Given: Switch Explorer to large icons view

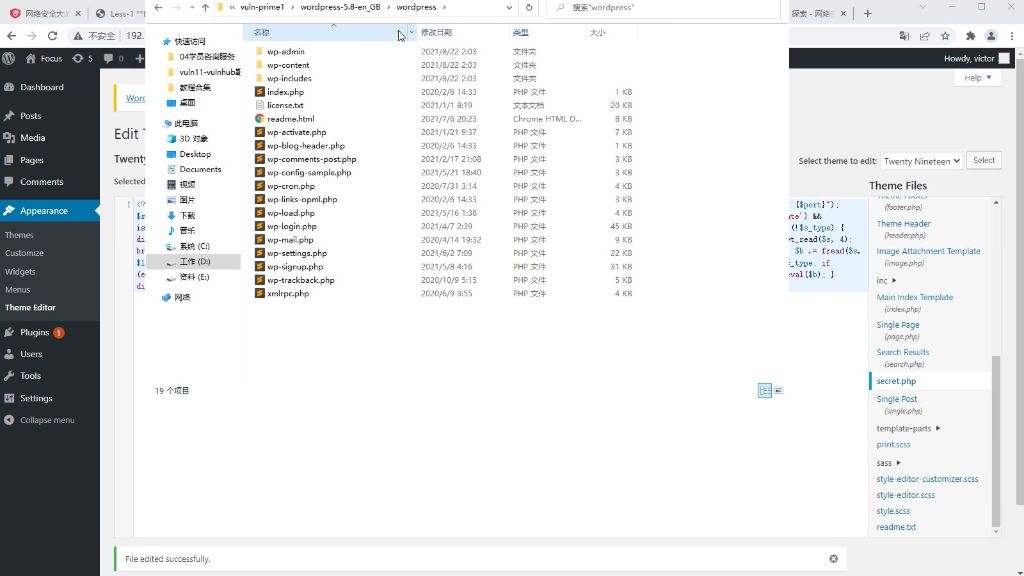Looking at the screenshot, I should pos(778,391).
